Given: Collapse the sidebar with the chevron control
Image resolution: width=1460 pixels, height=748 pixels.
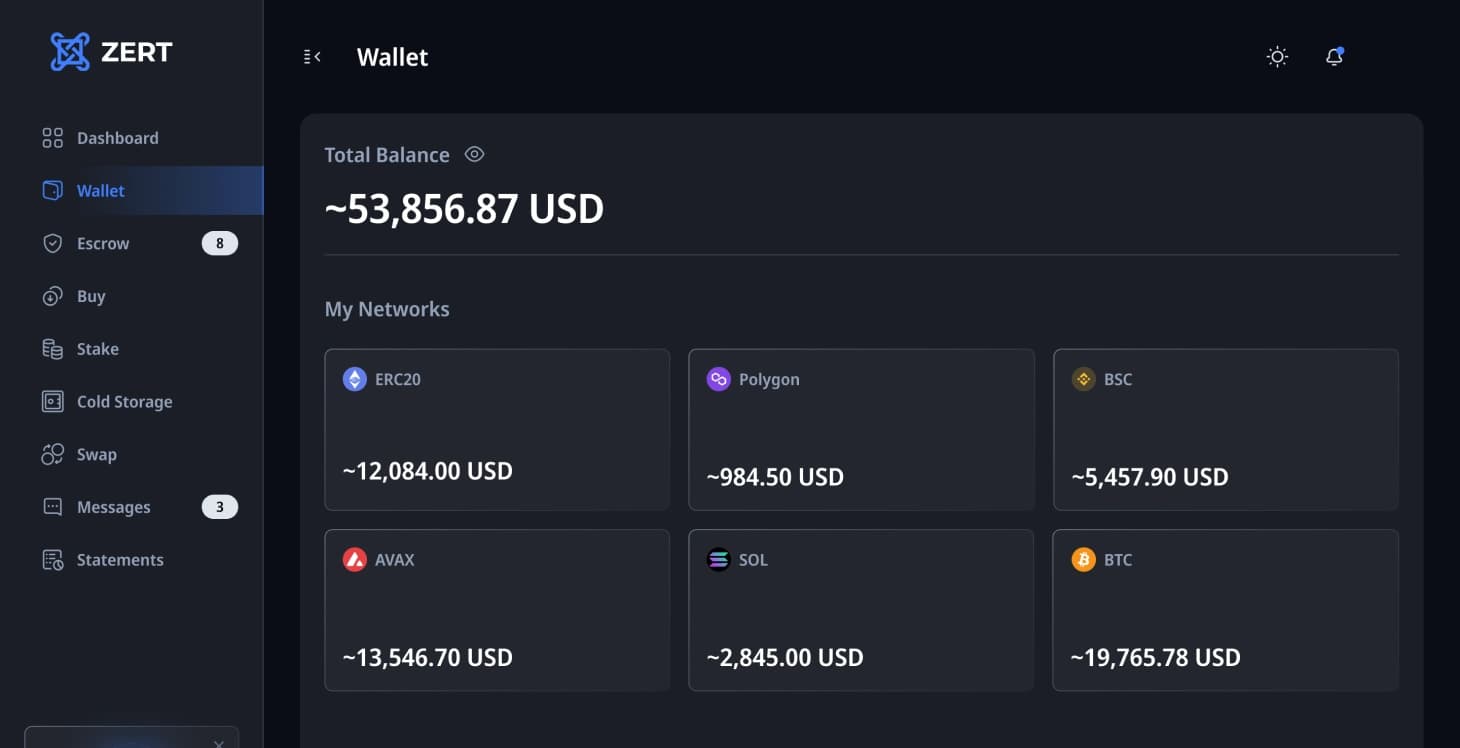Looking at the screenshot, I should tap(311, 57).
